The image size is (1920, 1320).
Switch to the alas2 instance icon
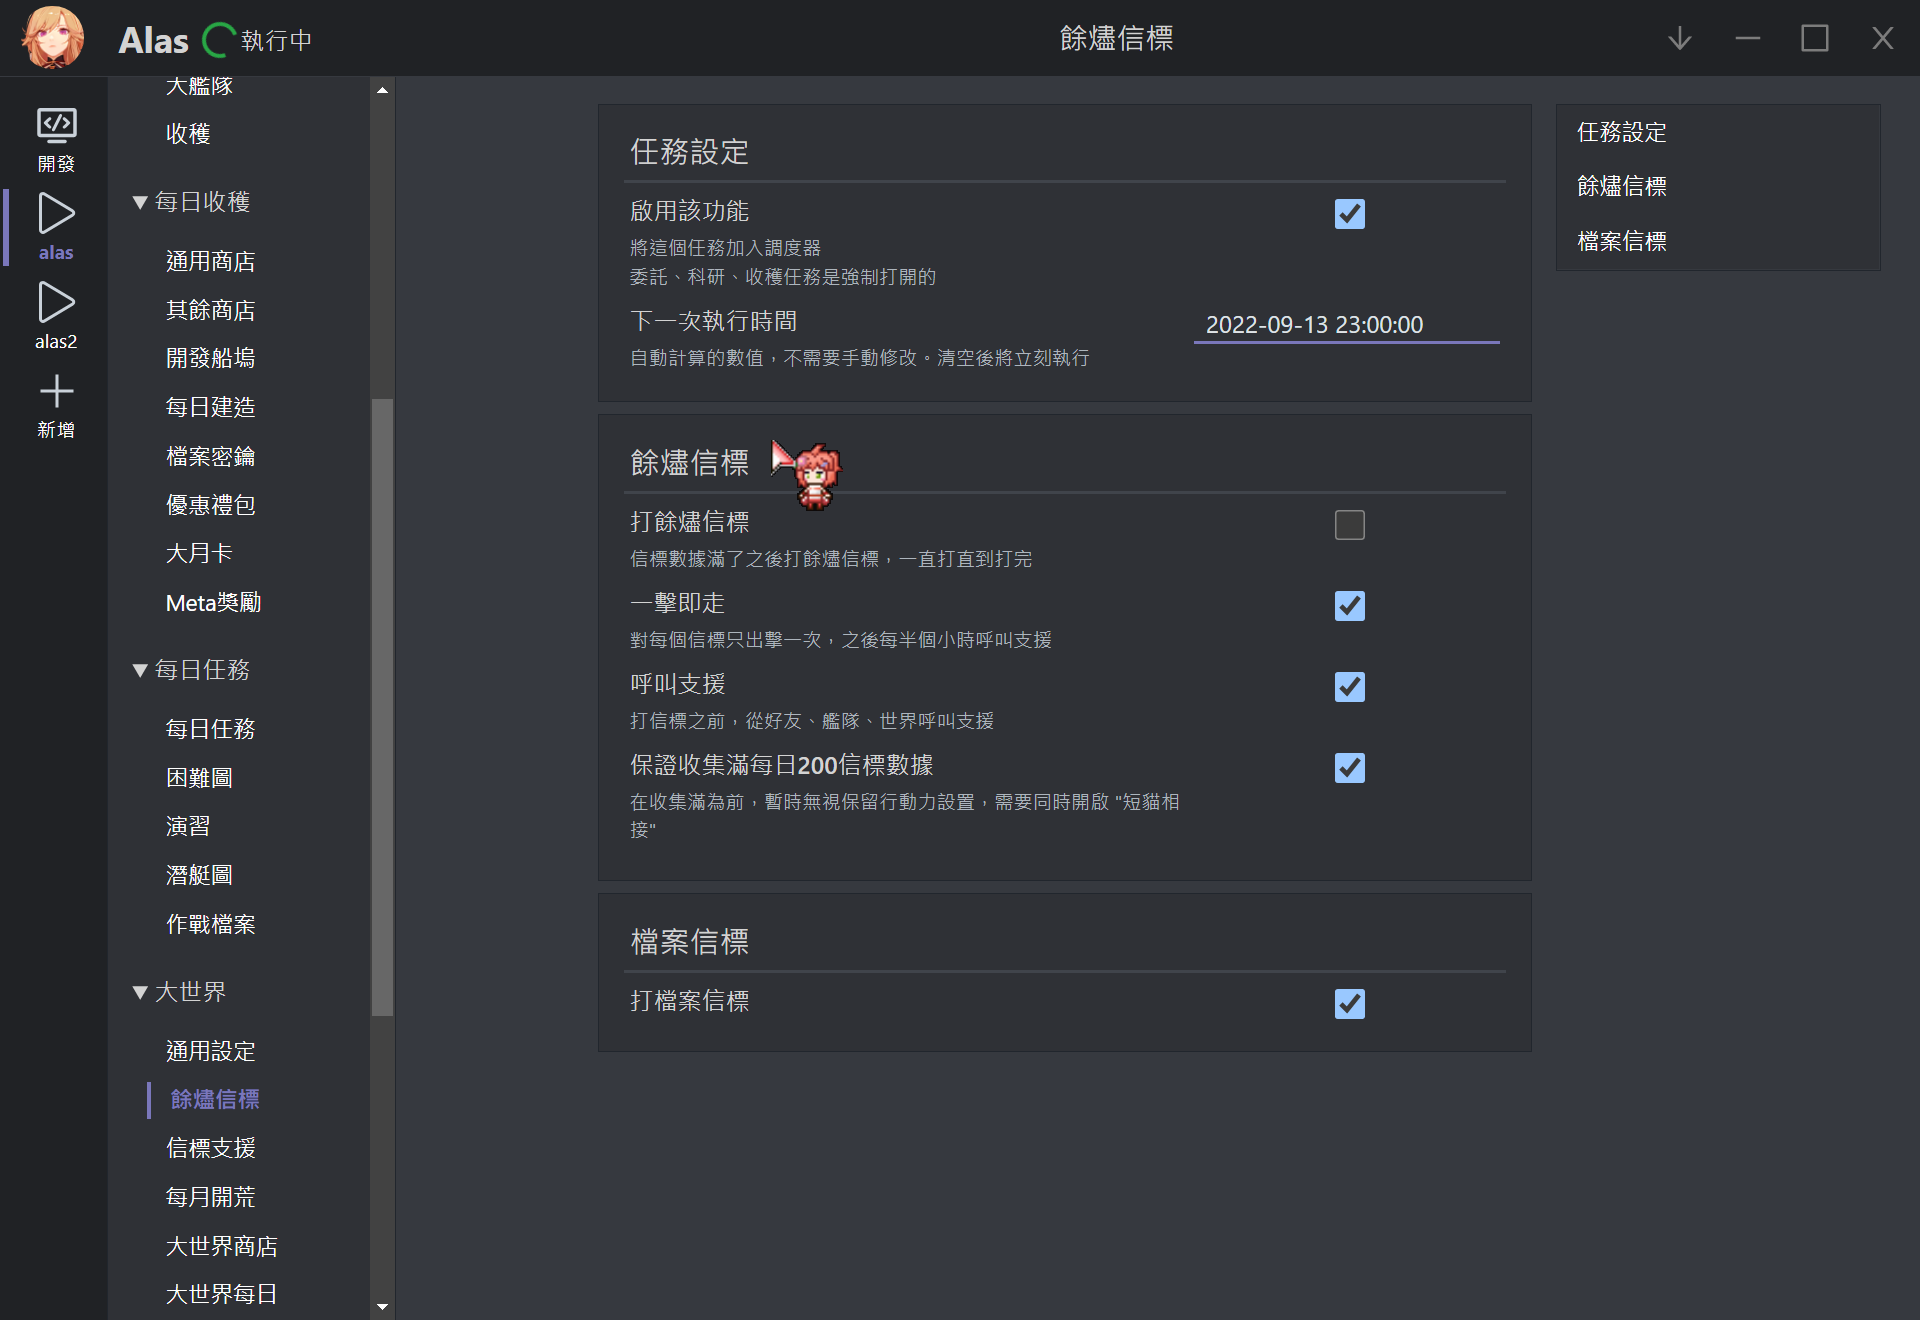coord(56,302)
